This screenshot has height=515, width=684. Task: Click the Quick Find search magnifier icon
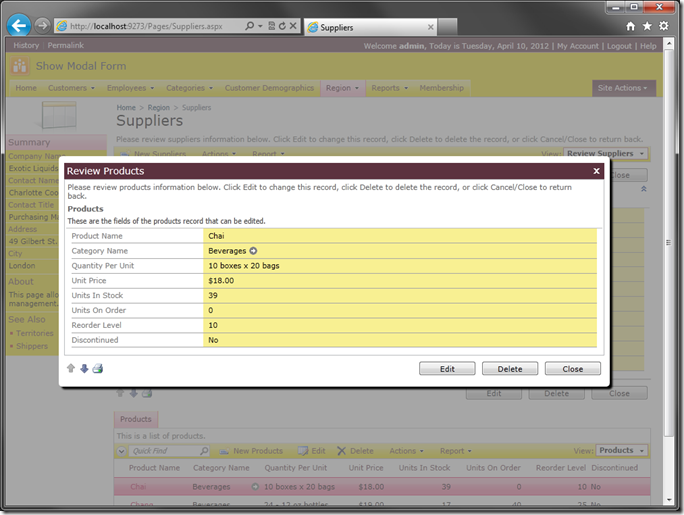(x=204, y=451)
